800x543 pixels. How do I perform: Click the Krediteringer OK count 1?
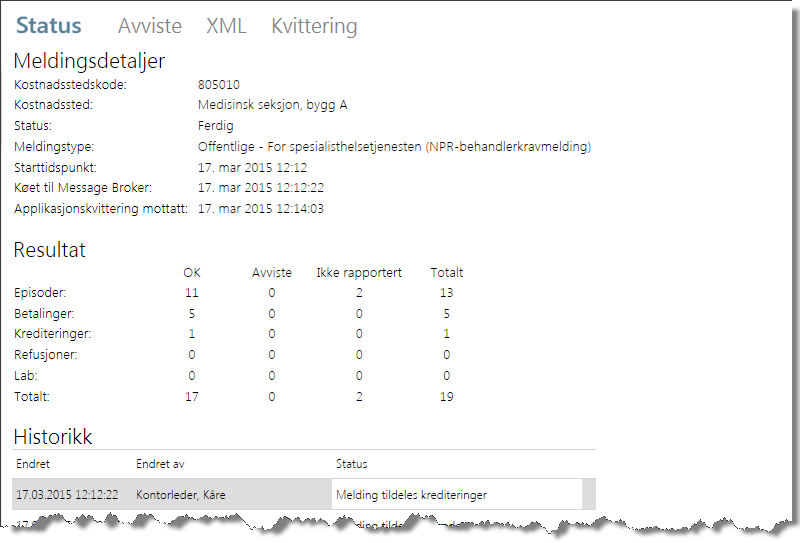[192, 334]
